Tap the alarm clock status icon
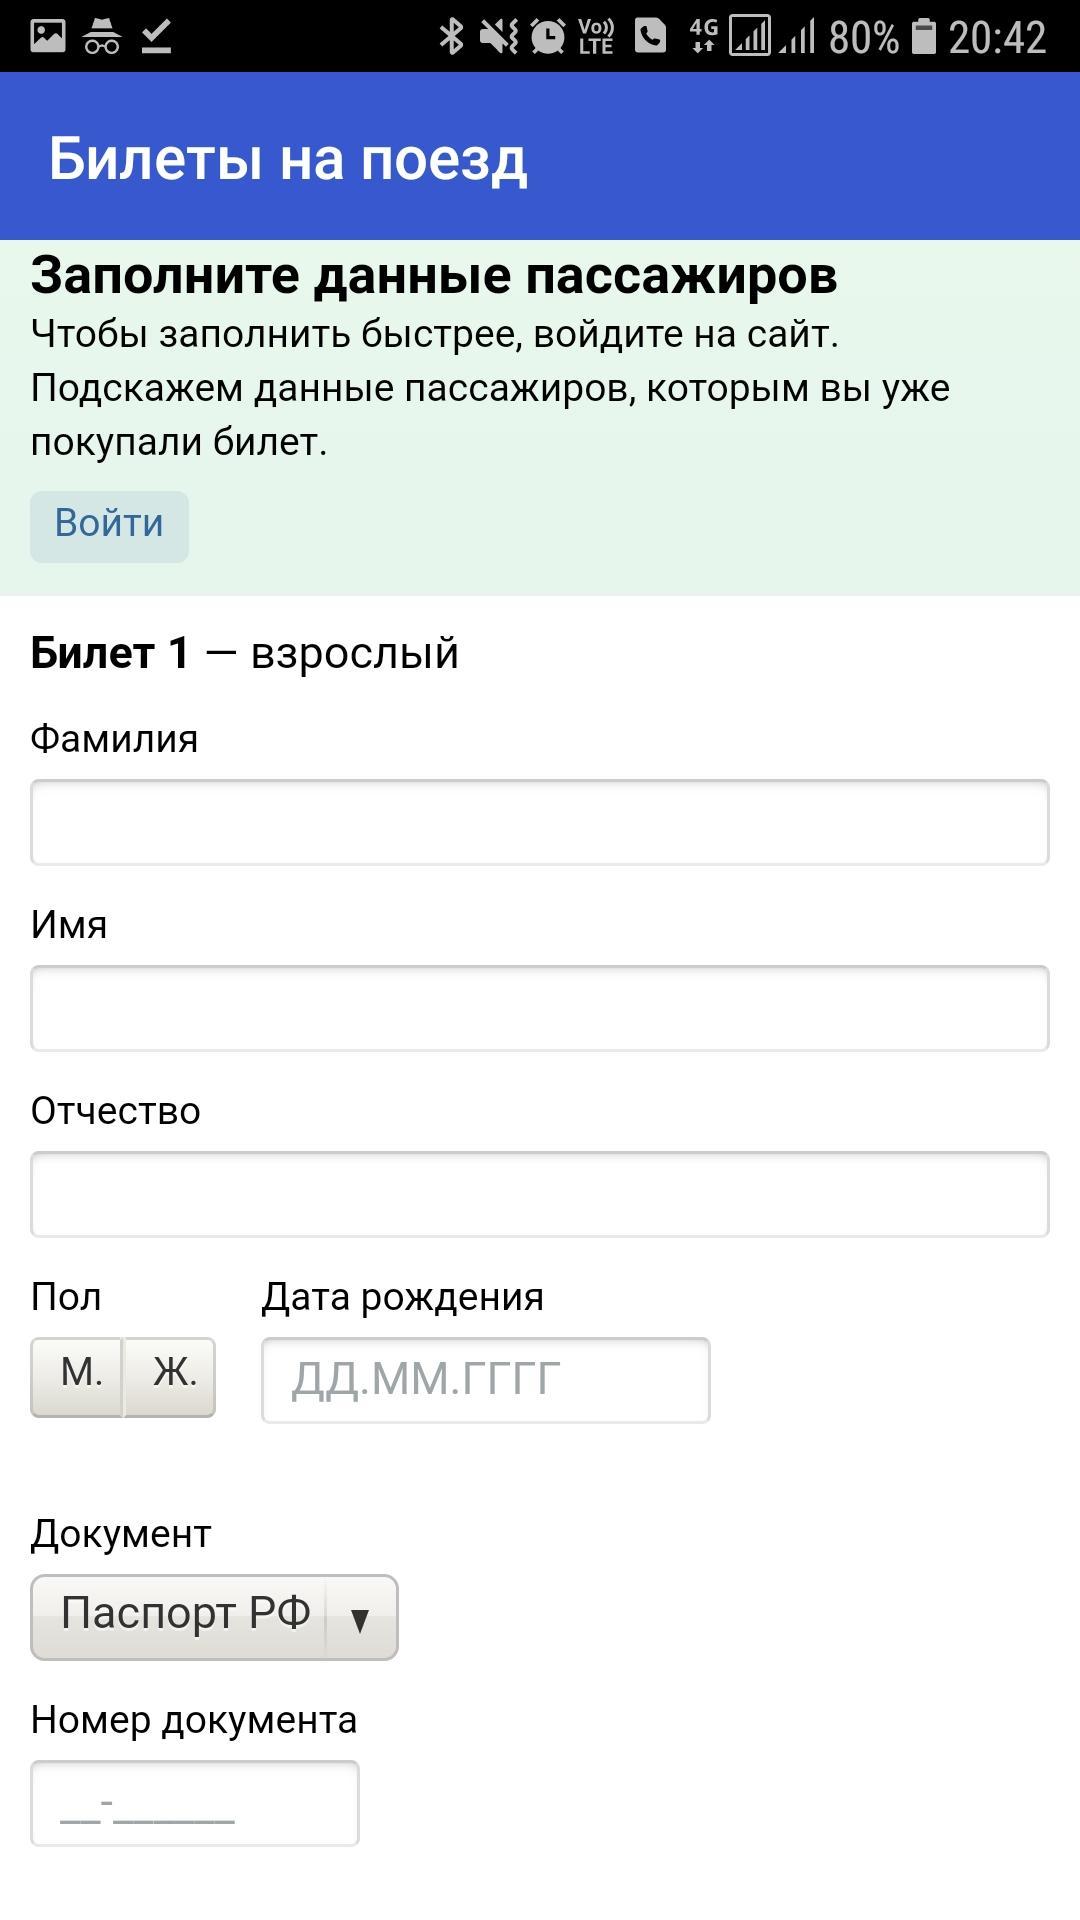This screenshot has width=1080, height=1920. 547,37
